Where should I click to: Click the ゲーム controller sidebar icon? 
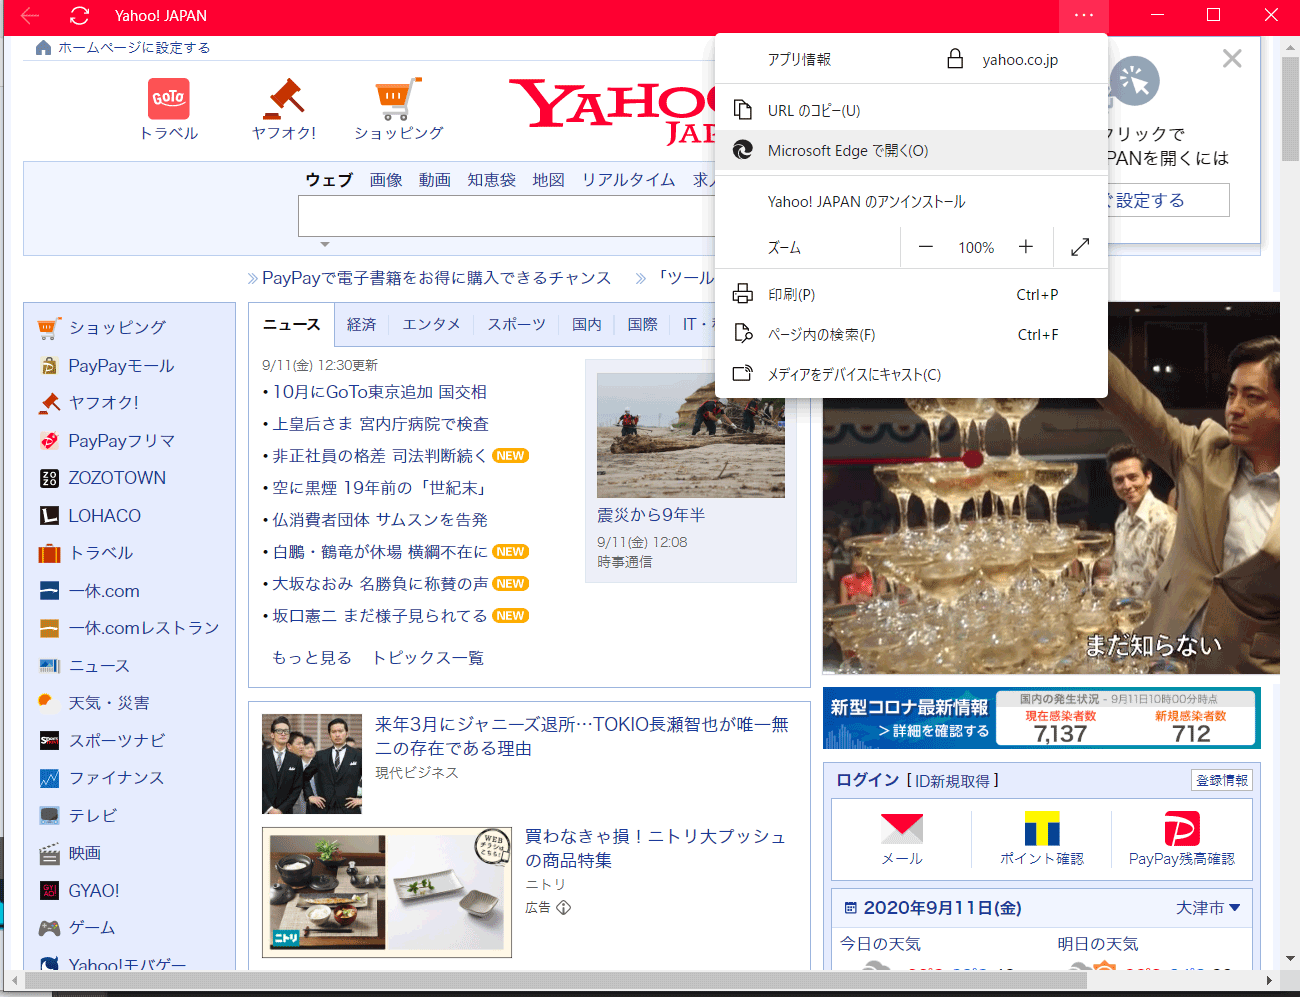point(49,928)
